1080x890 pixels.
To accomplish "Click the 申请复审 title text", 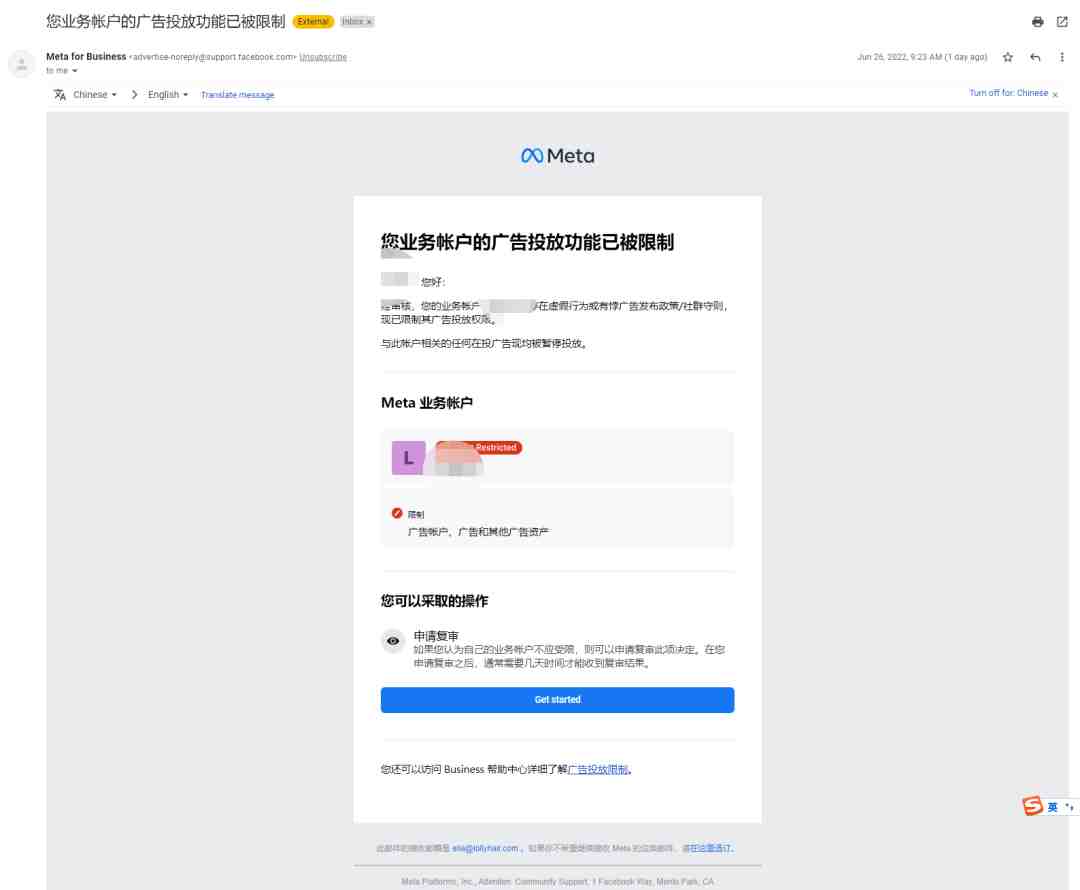I will pos(436,636).
